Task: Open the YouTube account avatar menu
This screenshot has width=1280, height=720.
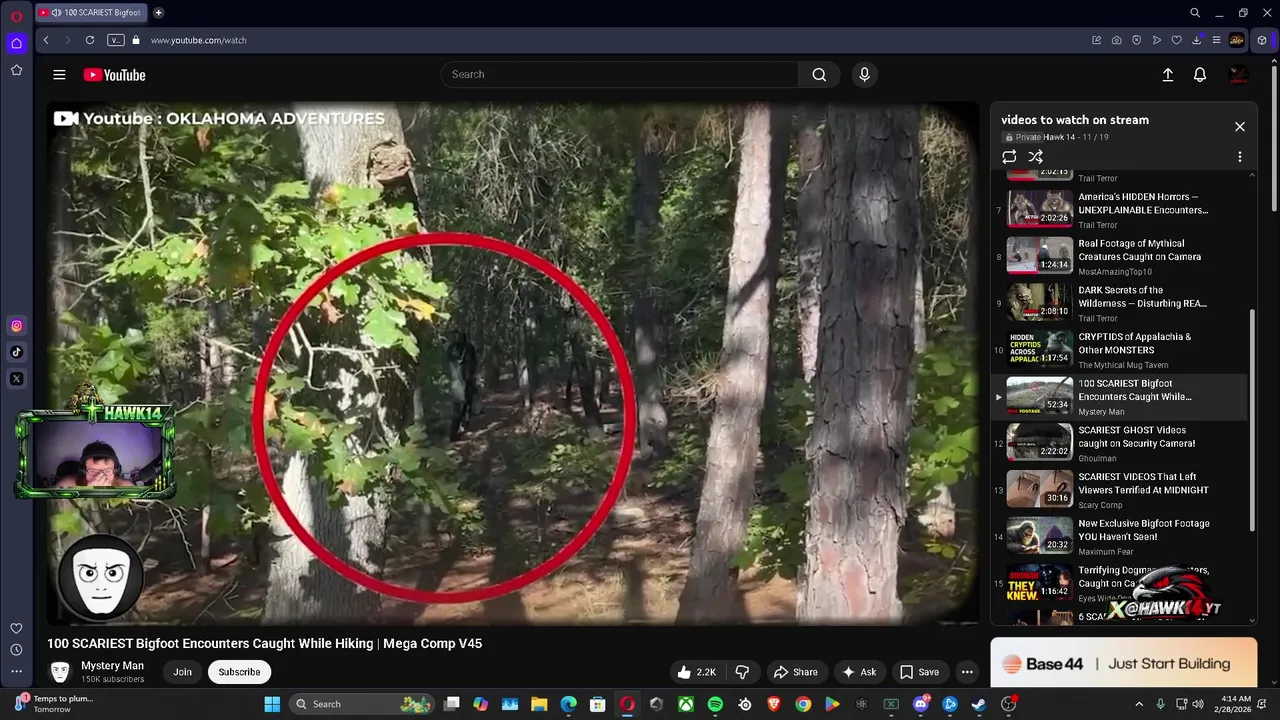Action: coord(1238,75)
